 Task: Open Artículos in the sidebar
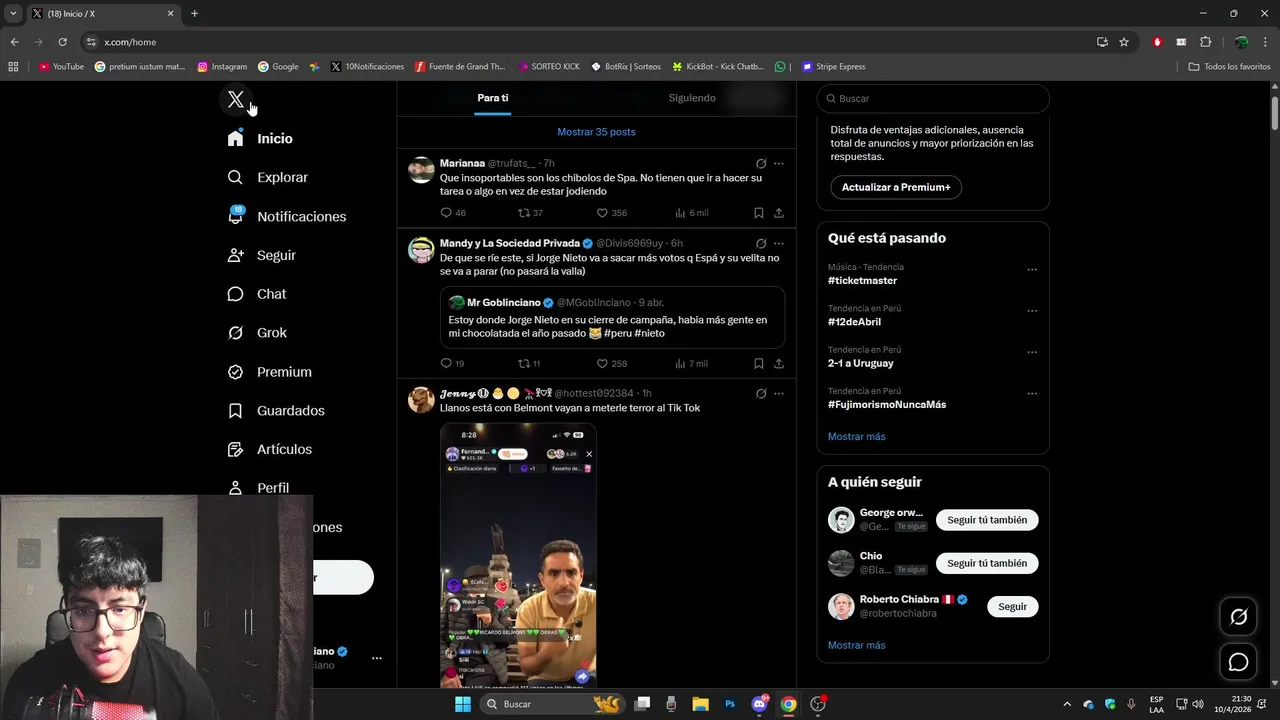pyautogui.click(x=269, y=450)
